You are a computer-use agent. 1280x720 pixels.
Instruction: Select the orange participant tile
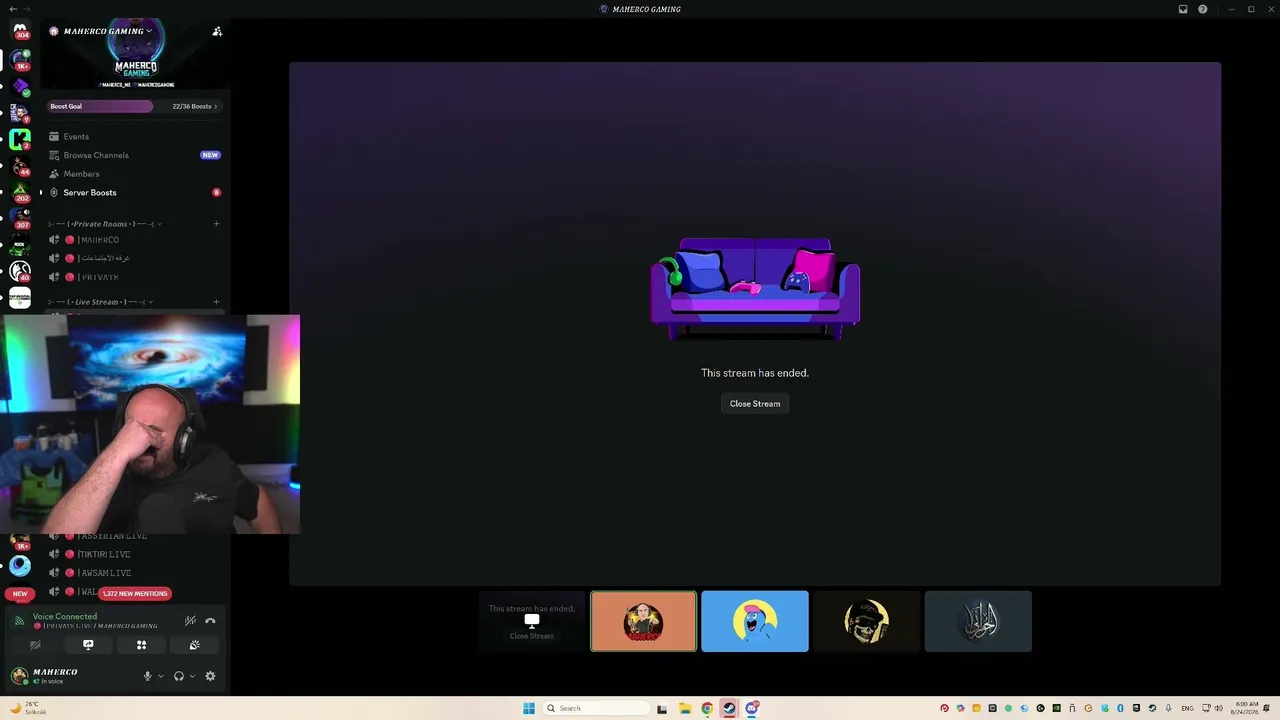643,621
